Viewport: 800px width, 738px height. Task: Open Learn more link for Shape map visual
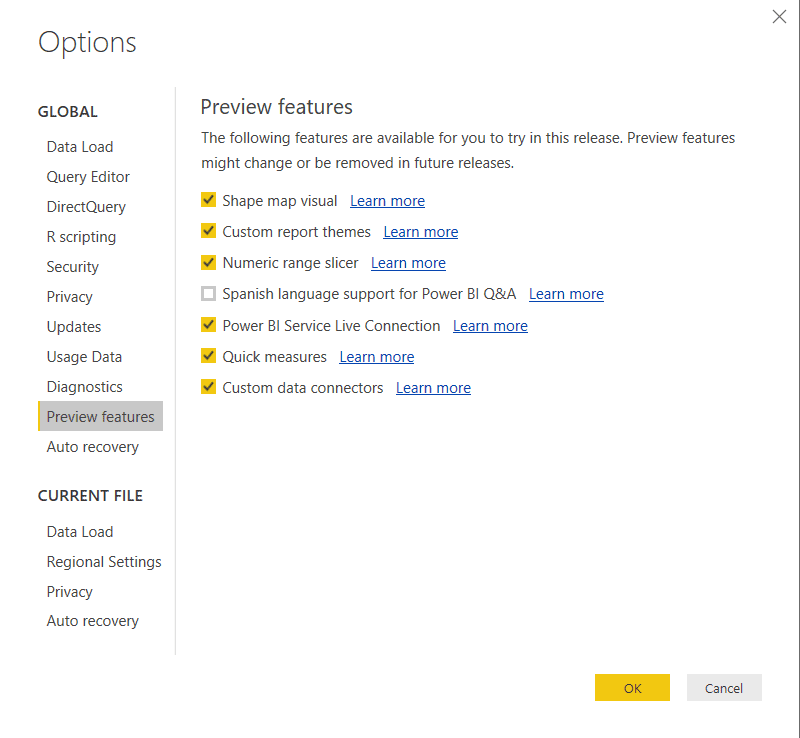coord(387,201)
